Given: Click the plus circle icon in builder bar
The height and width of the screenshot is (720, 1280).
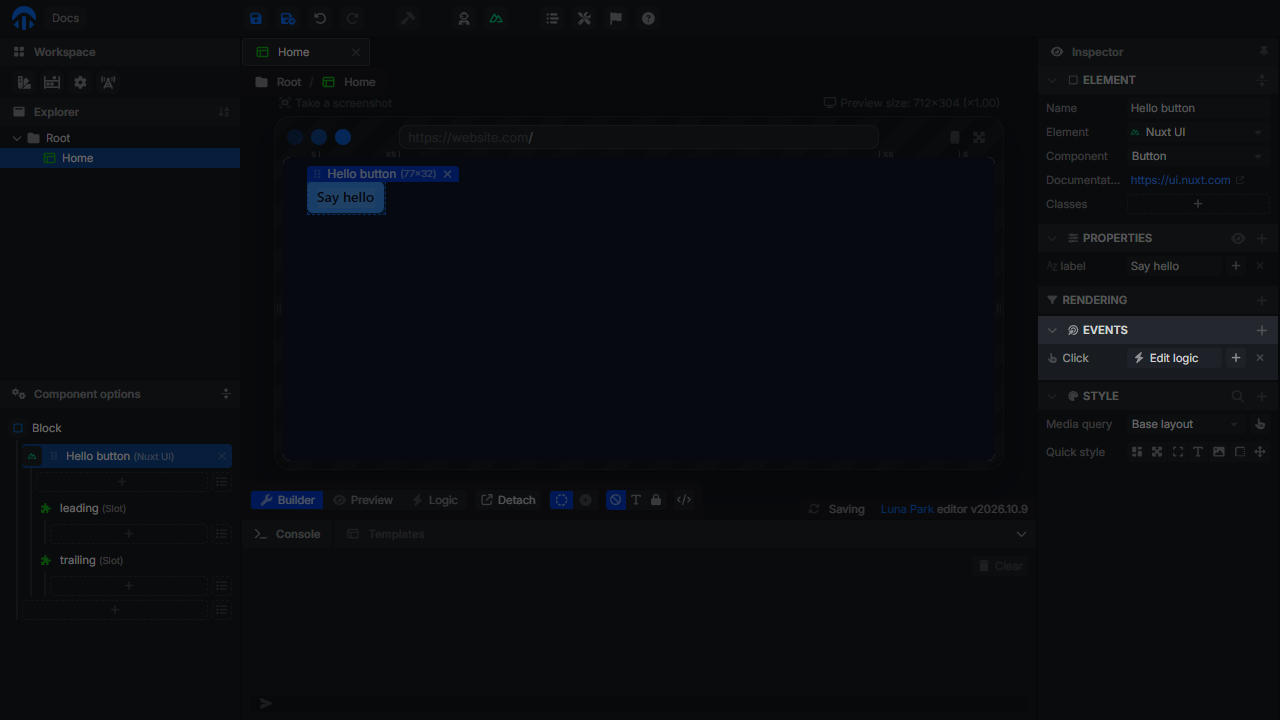Looking at the screenshot, I should (586, 500).
